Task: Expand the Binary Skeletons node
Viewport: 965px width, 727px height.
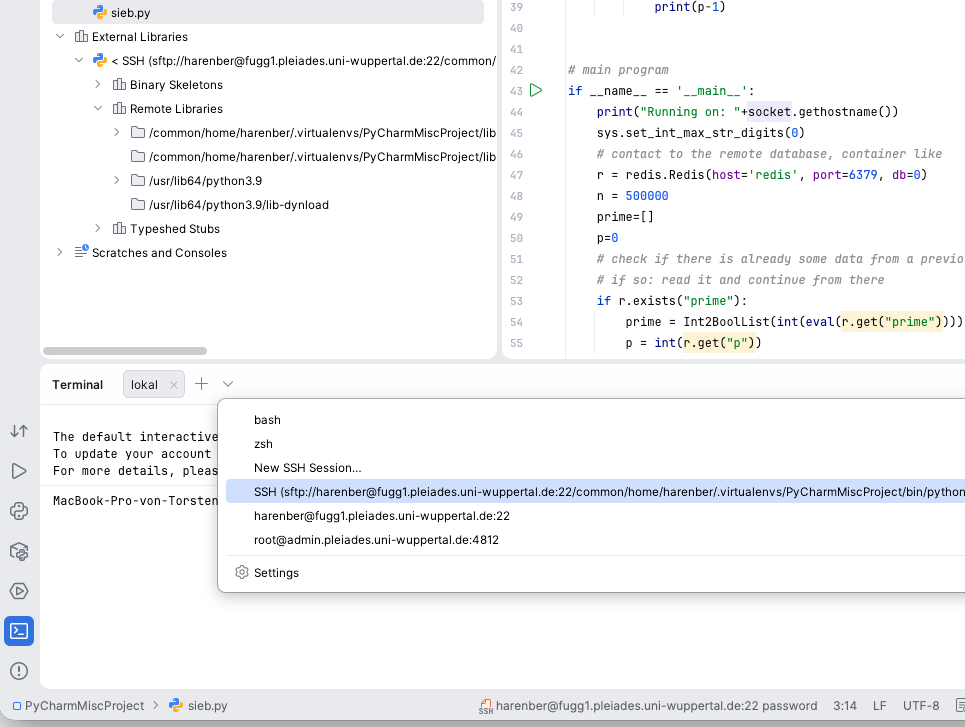Action: 98,85
